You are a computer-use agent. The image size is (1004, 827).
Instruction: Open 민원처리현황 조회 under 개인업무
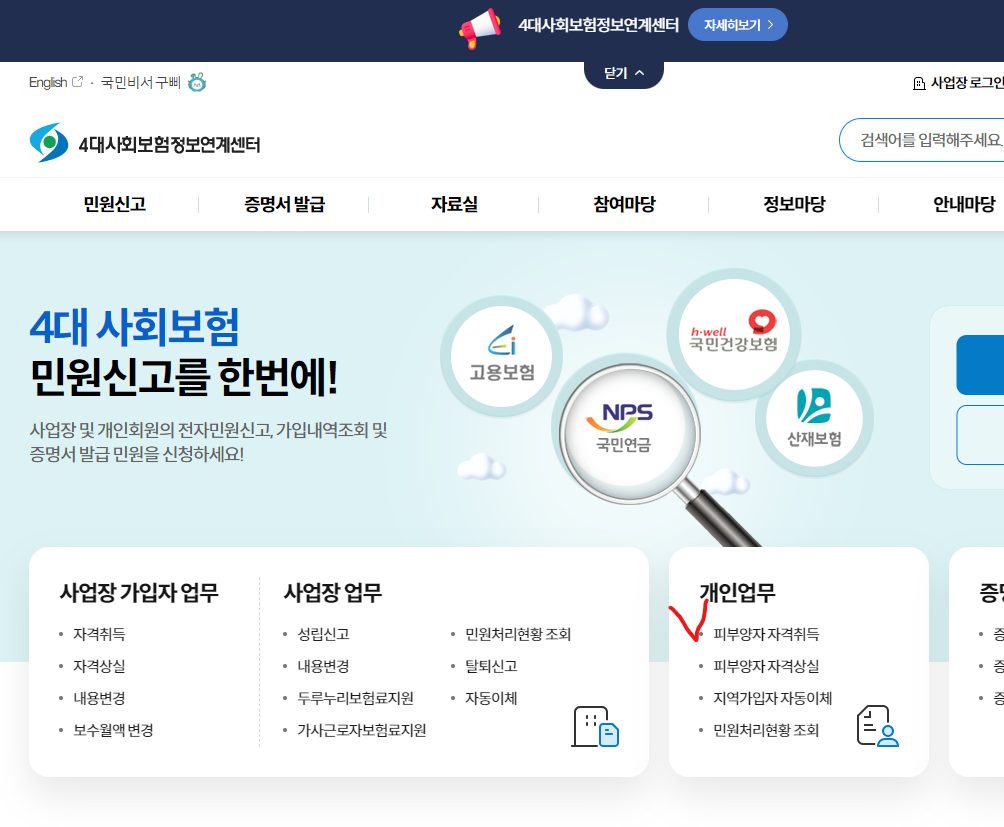coord(766,730)
